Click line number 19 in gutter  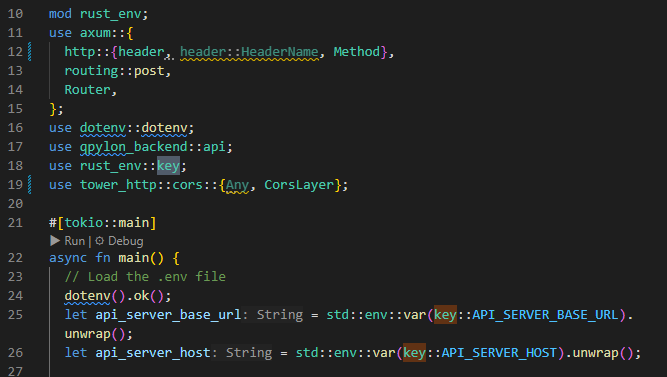coord(15,185)
